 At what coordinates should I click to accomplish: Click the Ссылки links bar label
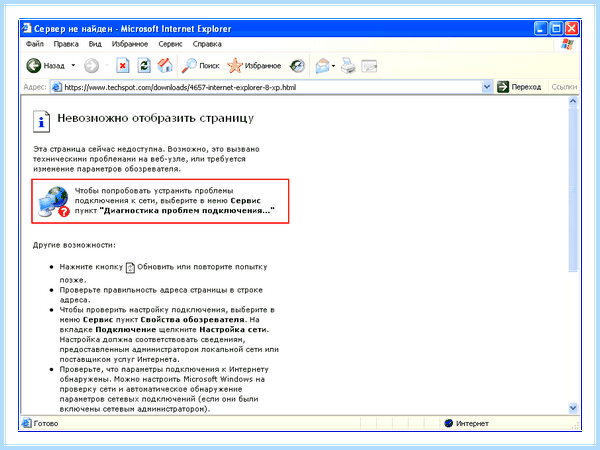point(564,87)
